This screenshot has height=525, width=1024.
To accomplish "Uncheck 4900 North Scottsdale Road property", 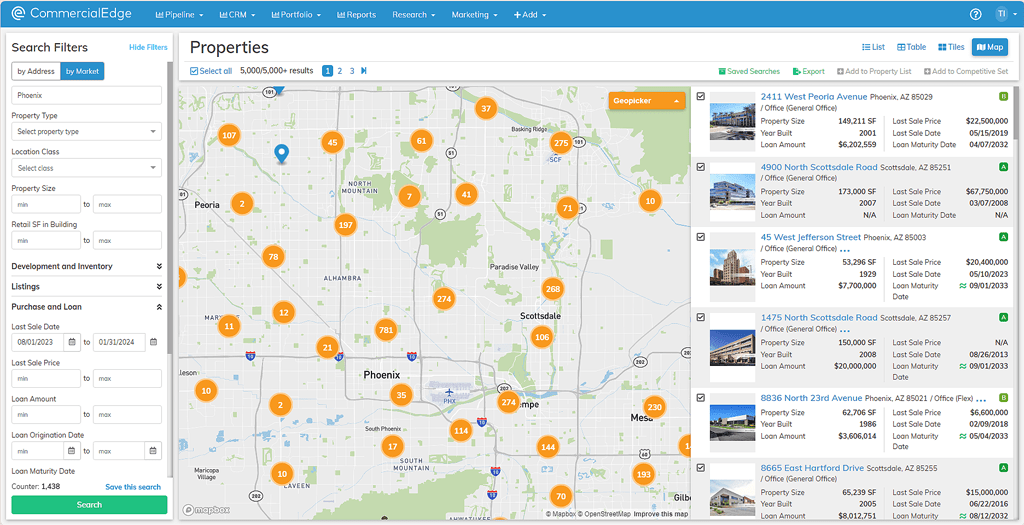I will pos(701,167).
